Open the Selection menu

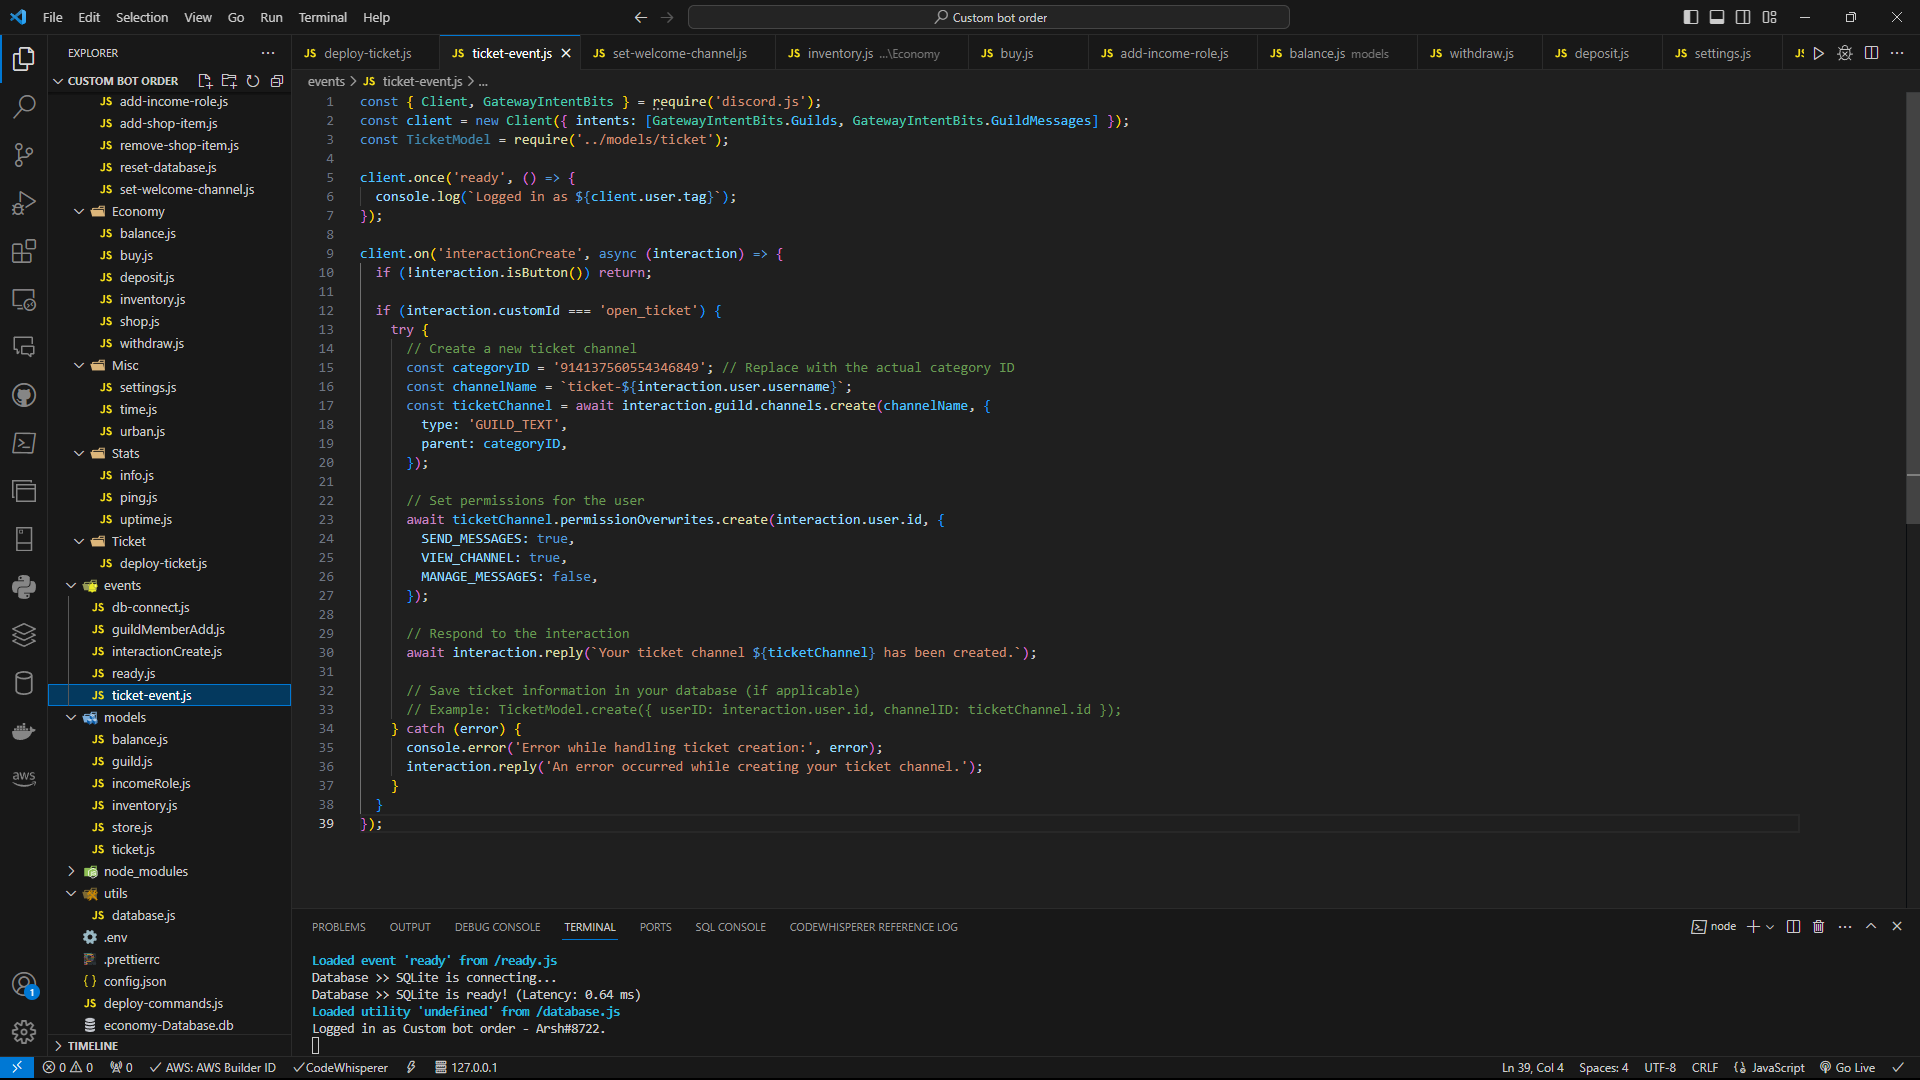pos(142,17)
